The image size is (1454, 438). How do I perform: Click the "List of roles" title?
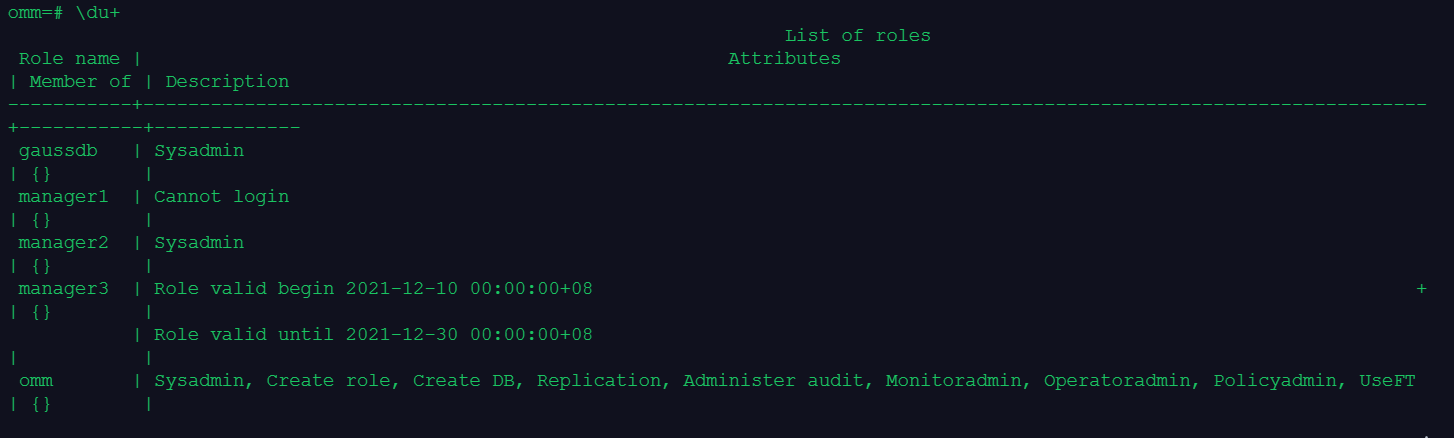pyautogui.click(x=857, y=36)
